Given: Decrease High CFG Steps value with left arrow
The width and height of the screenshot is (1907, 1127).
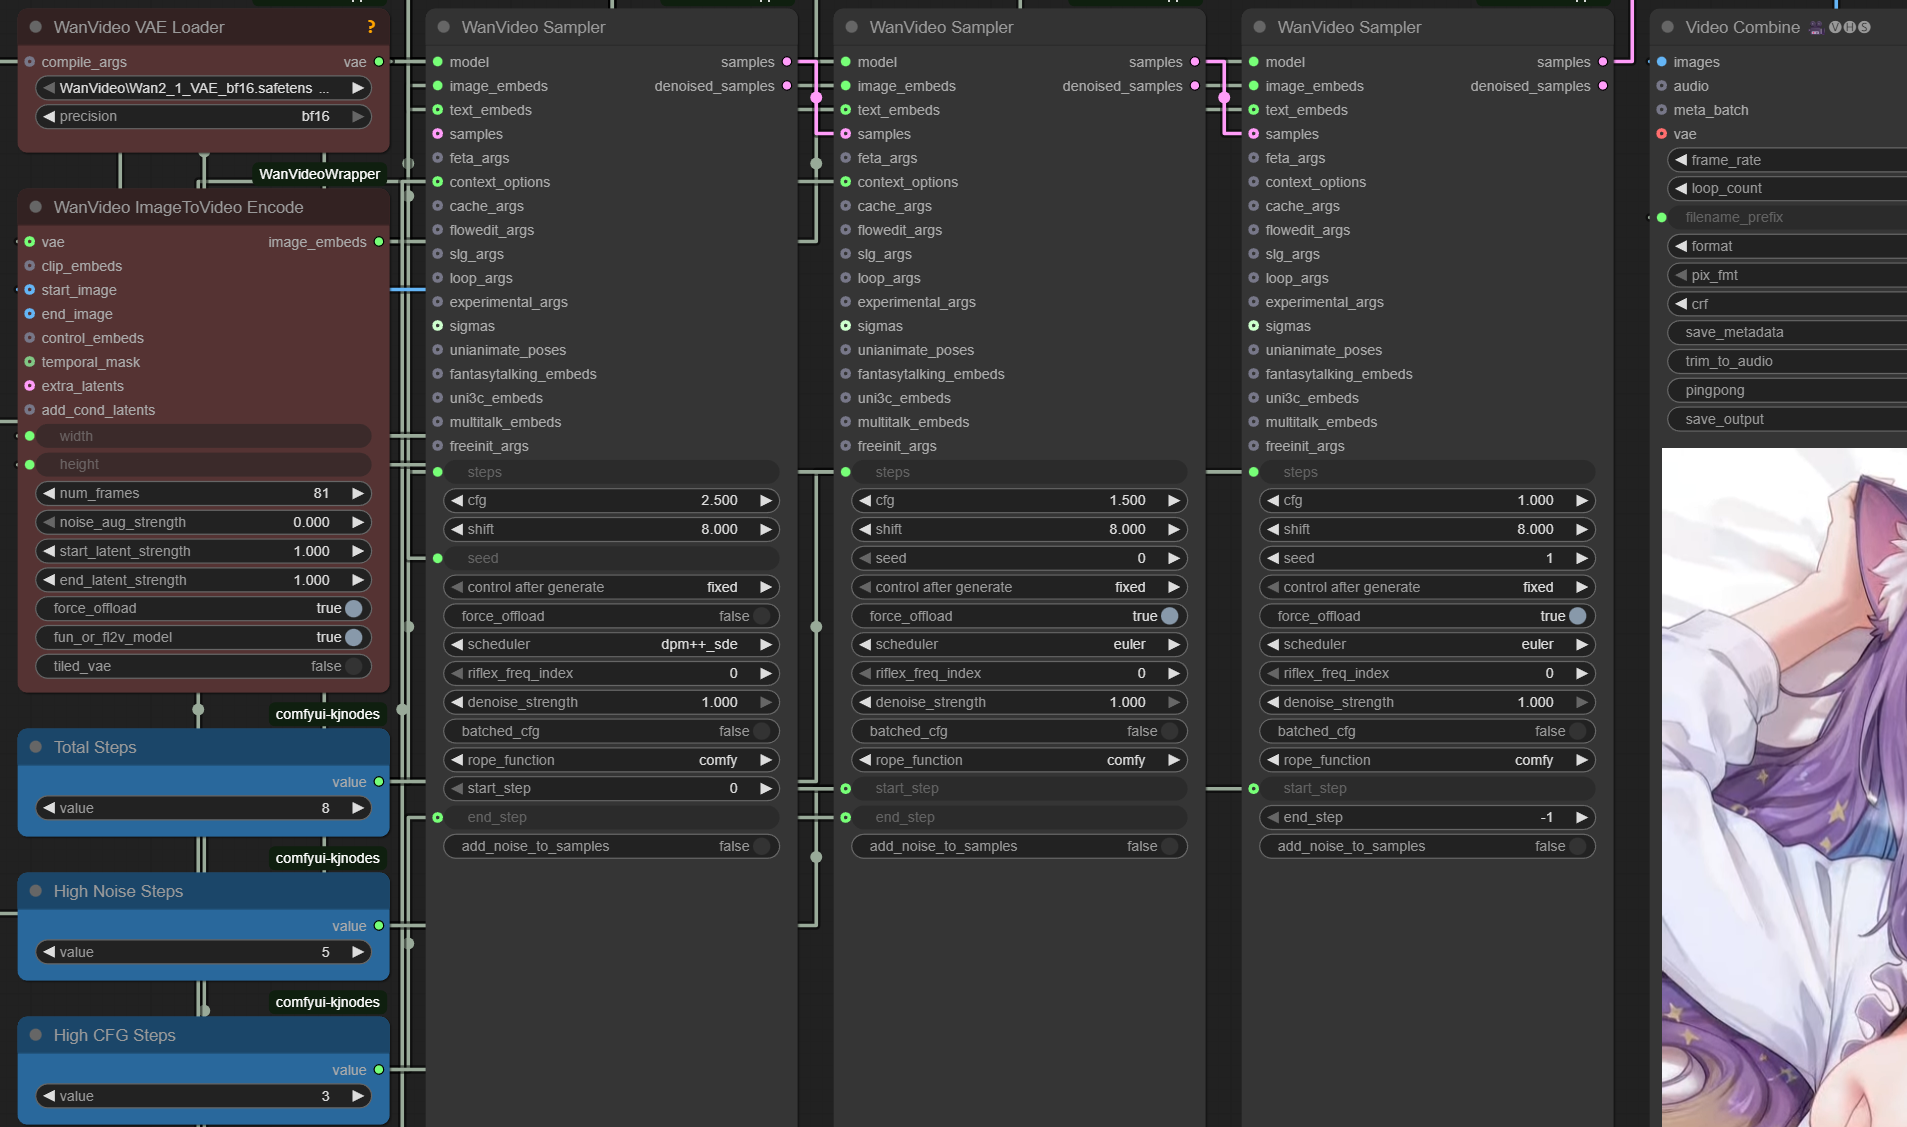Looking at the screenshot, I should (x=49, y=1096).
